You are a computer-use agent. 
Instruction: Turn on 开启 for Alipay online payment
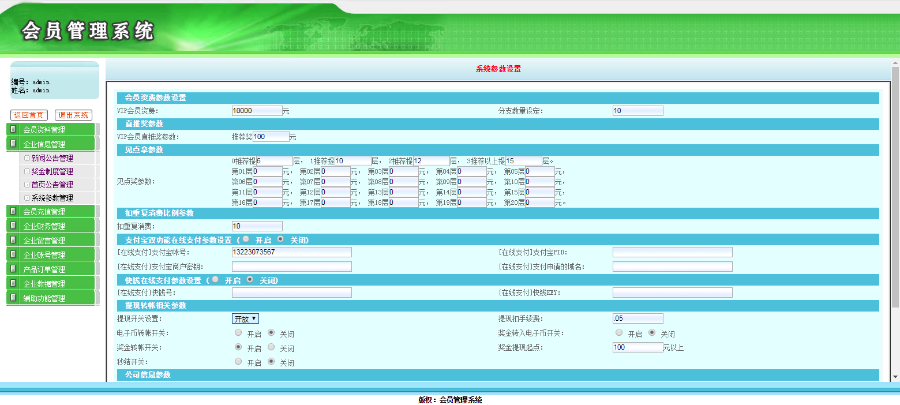[246, 239]
